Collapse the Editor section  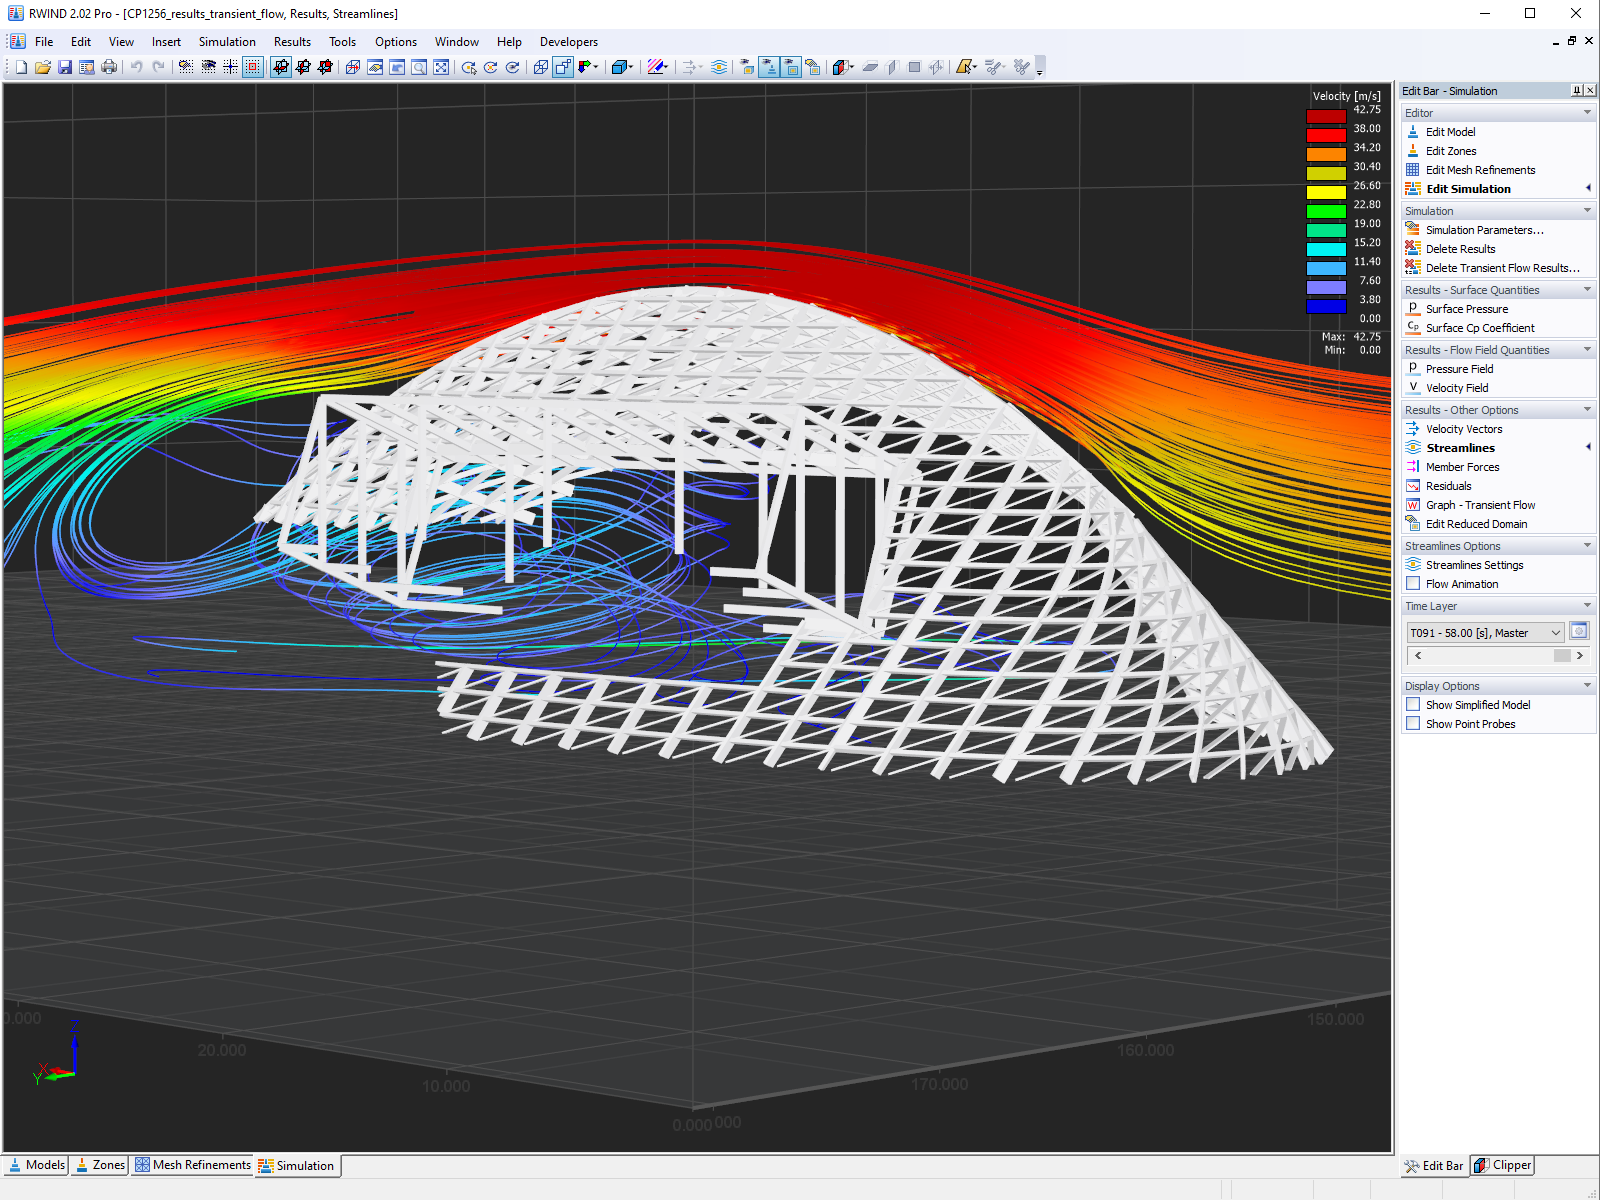coord(1587,113)
